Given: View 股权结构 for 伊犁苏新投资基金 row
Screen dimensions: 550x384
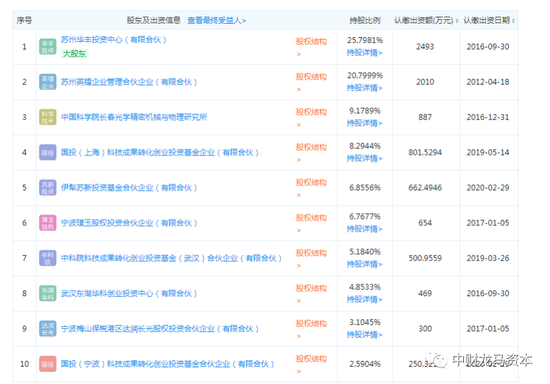Looking at the screenshot, I should click(311, 183).
